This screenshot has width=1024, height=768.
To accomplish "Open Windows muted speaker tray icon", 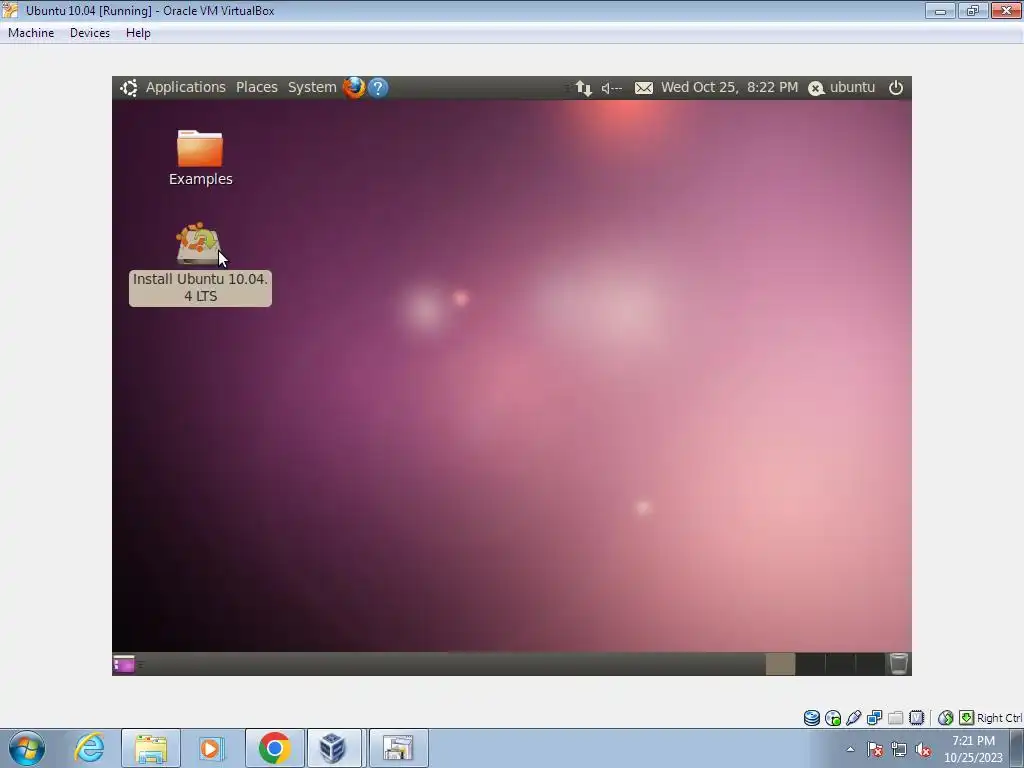I will pos(923,750).
